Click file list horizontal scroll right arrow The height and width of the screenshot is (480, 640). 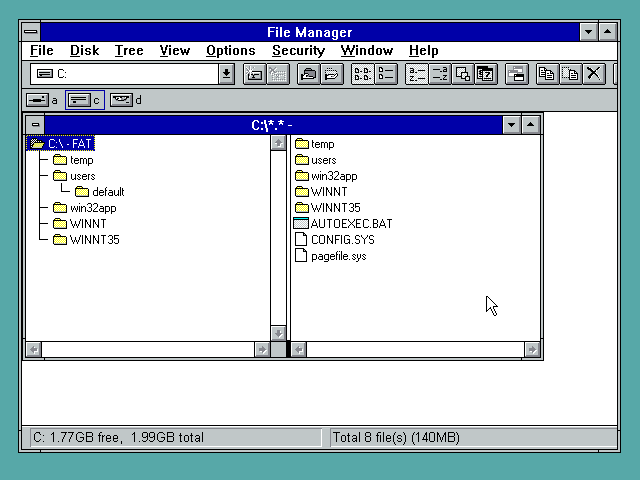pyautogui.click(x=532, y=350)
